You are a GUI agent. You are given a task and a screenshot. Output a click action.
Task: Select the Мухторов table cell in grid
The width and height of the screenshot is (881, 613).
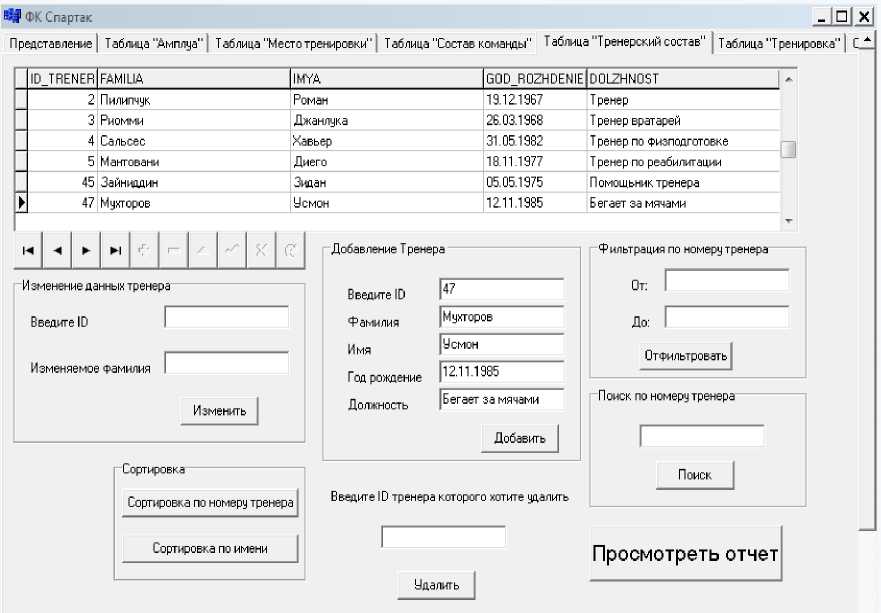pyautogui.click(x=194, y=203)
